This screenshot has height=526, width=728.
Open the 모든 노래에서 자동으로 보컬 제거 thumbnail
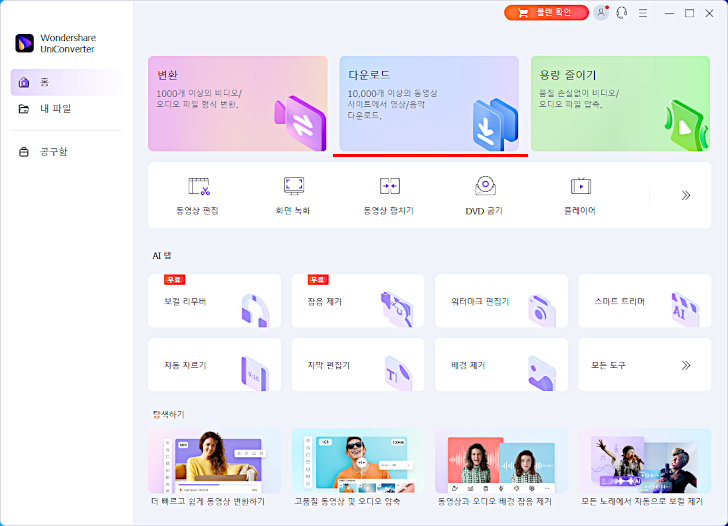[645, 461]
